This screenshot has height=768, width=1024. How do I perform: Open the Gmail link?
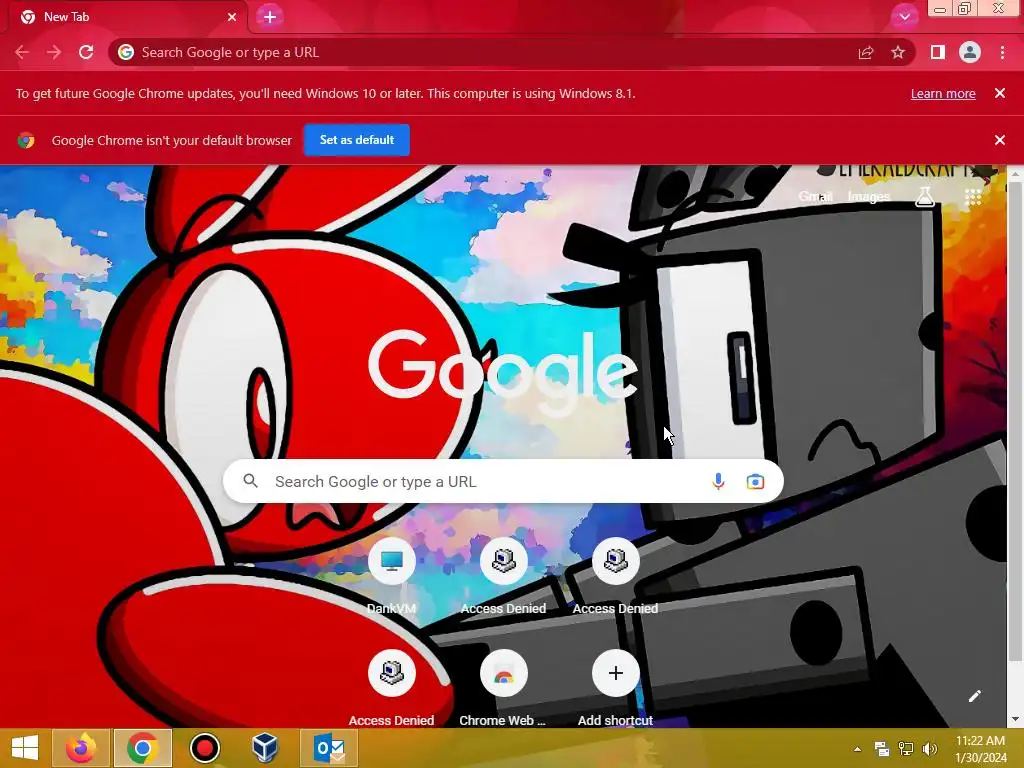(x=815, y=197)
